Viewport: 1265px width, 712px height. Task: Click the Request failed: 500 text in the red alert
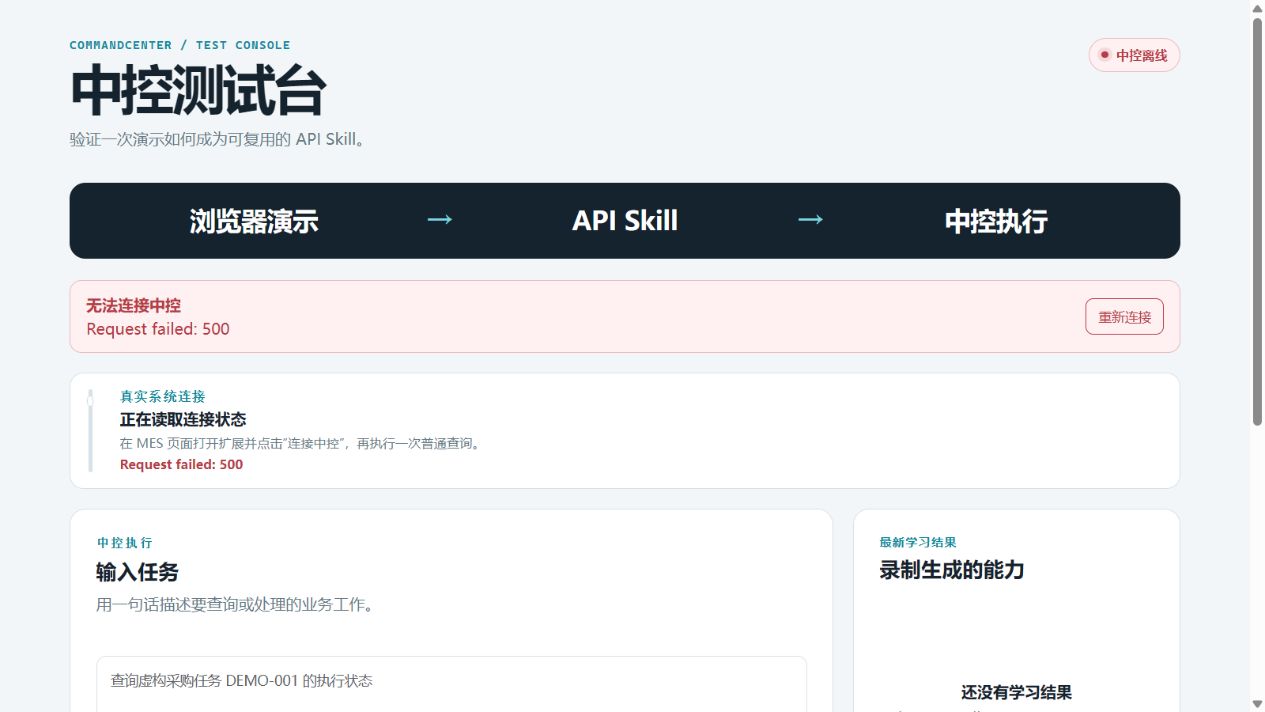tap(158, 329)
